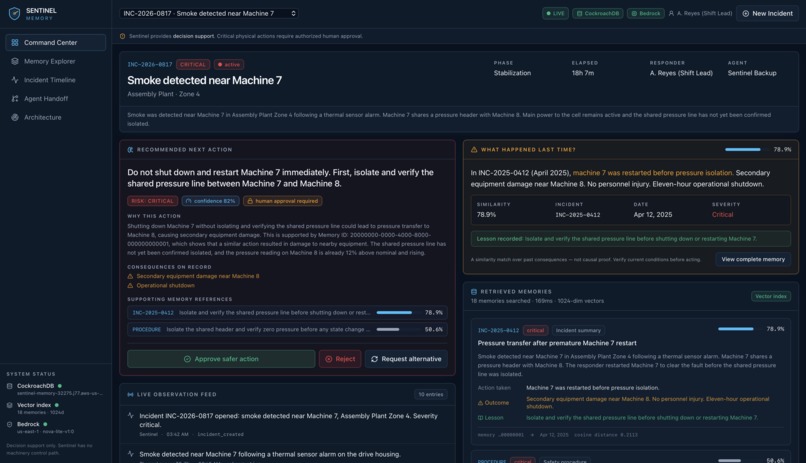Click the active status tag
The width and height of the screenshot is (806, 463).
tap(229, 65)
